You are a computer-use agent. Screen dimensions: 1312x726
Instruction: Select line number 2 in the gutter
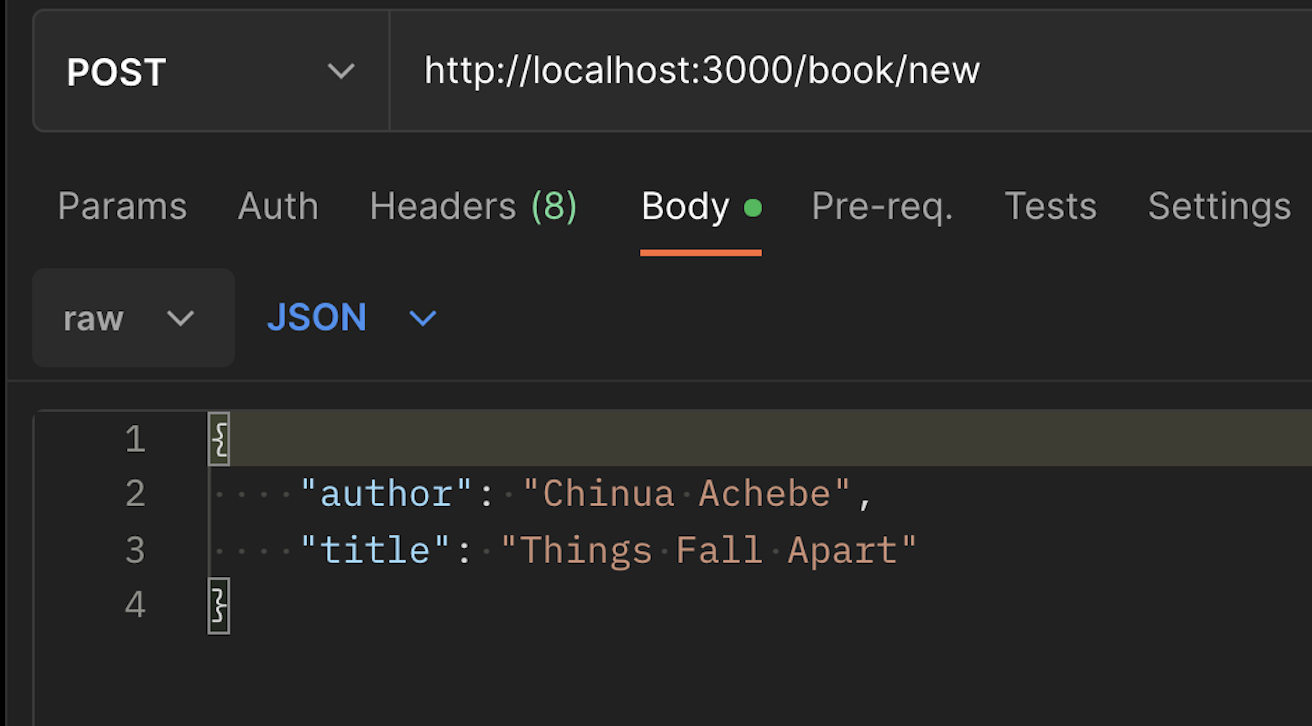coord(135,493)
